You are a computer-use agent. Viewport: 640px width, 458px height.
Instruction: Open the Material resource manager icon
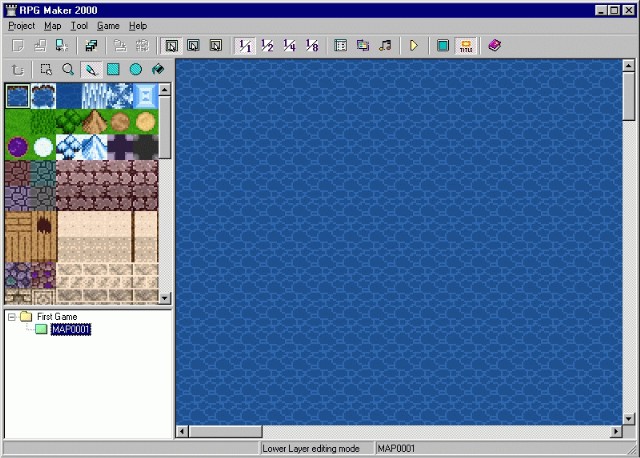363,45
